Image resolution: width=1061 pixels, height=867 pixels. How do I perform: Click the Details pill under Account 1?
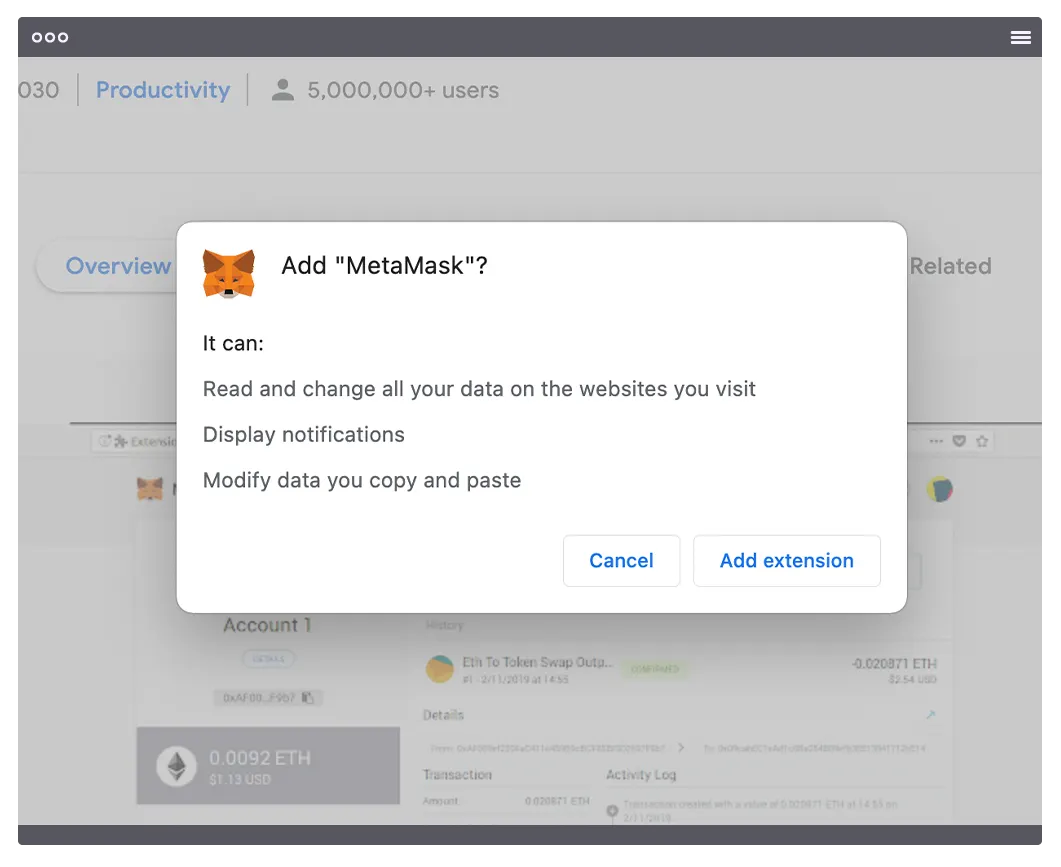click(x=268, y=659)
